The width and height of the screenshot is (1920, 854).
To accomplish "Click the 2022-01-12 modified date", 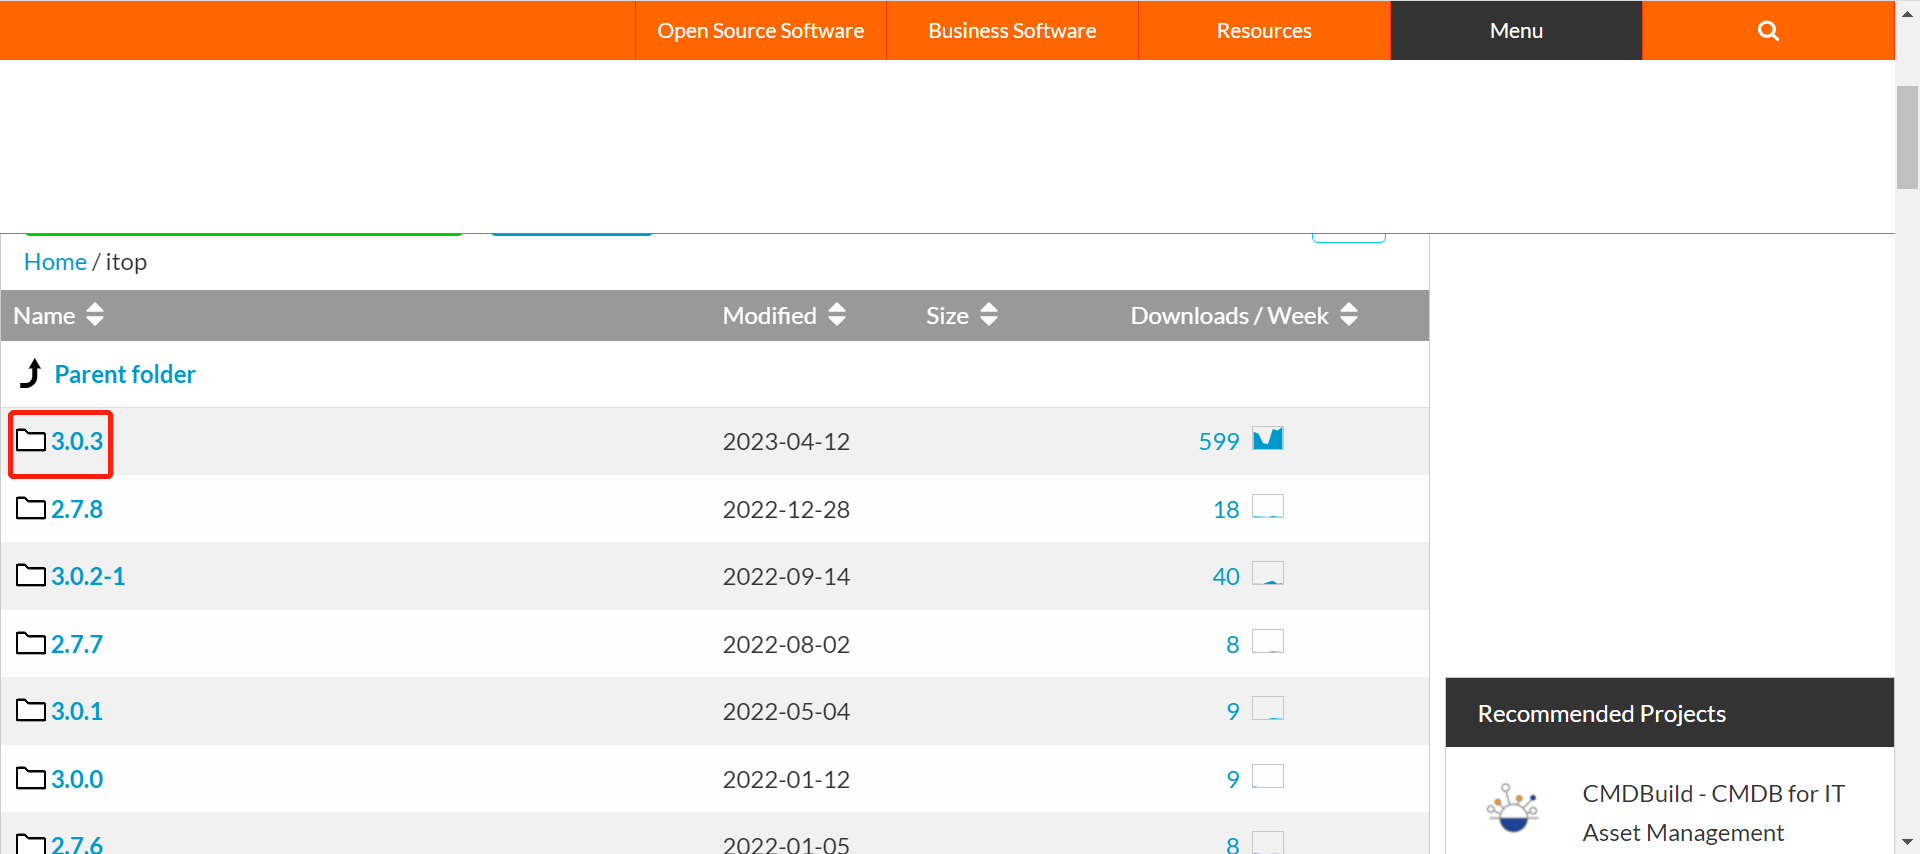I will [x=786, y=779].
